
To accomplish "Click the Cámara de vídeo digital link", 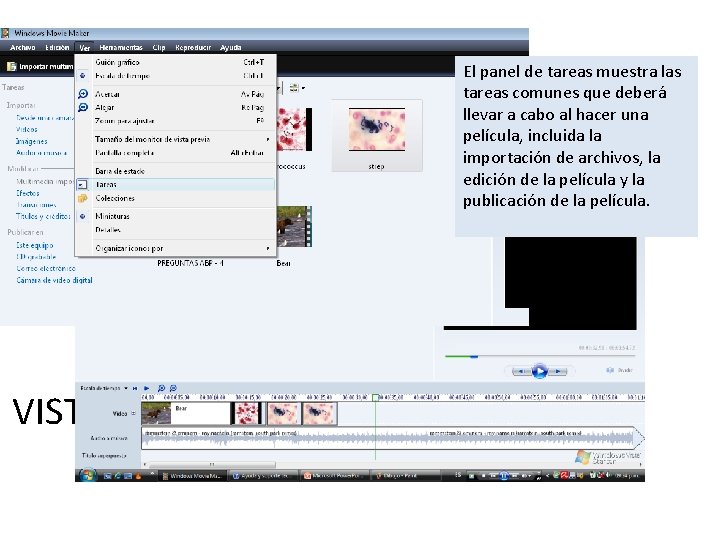I will coord(54,280).
